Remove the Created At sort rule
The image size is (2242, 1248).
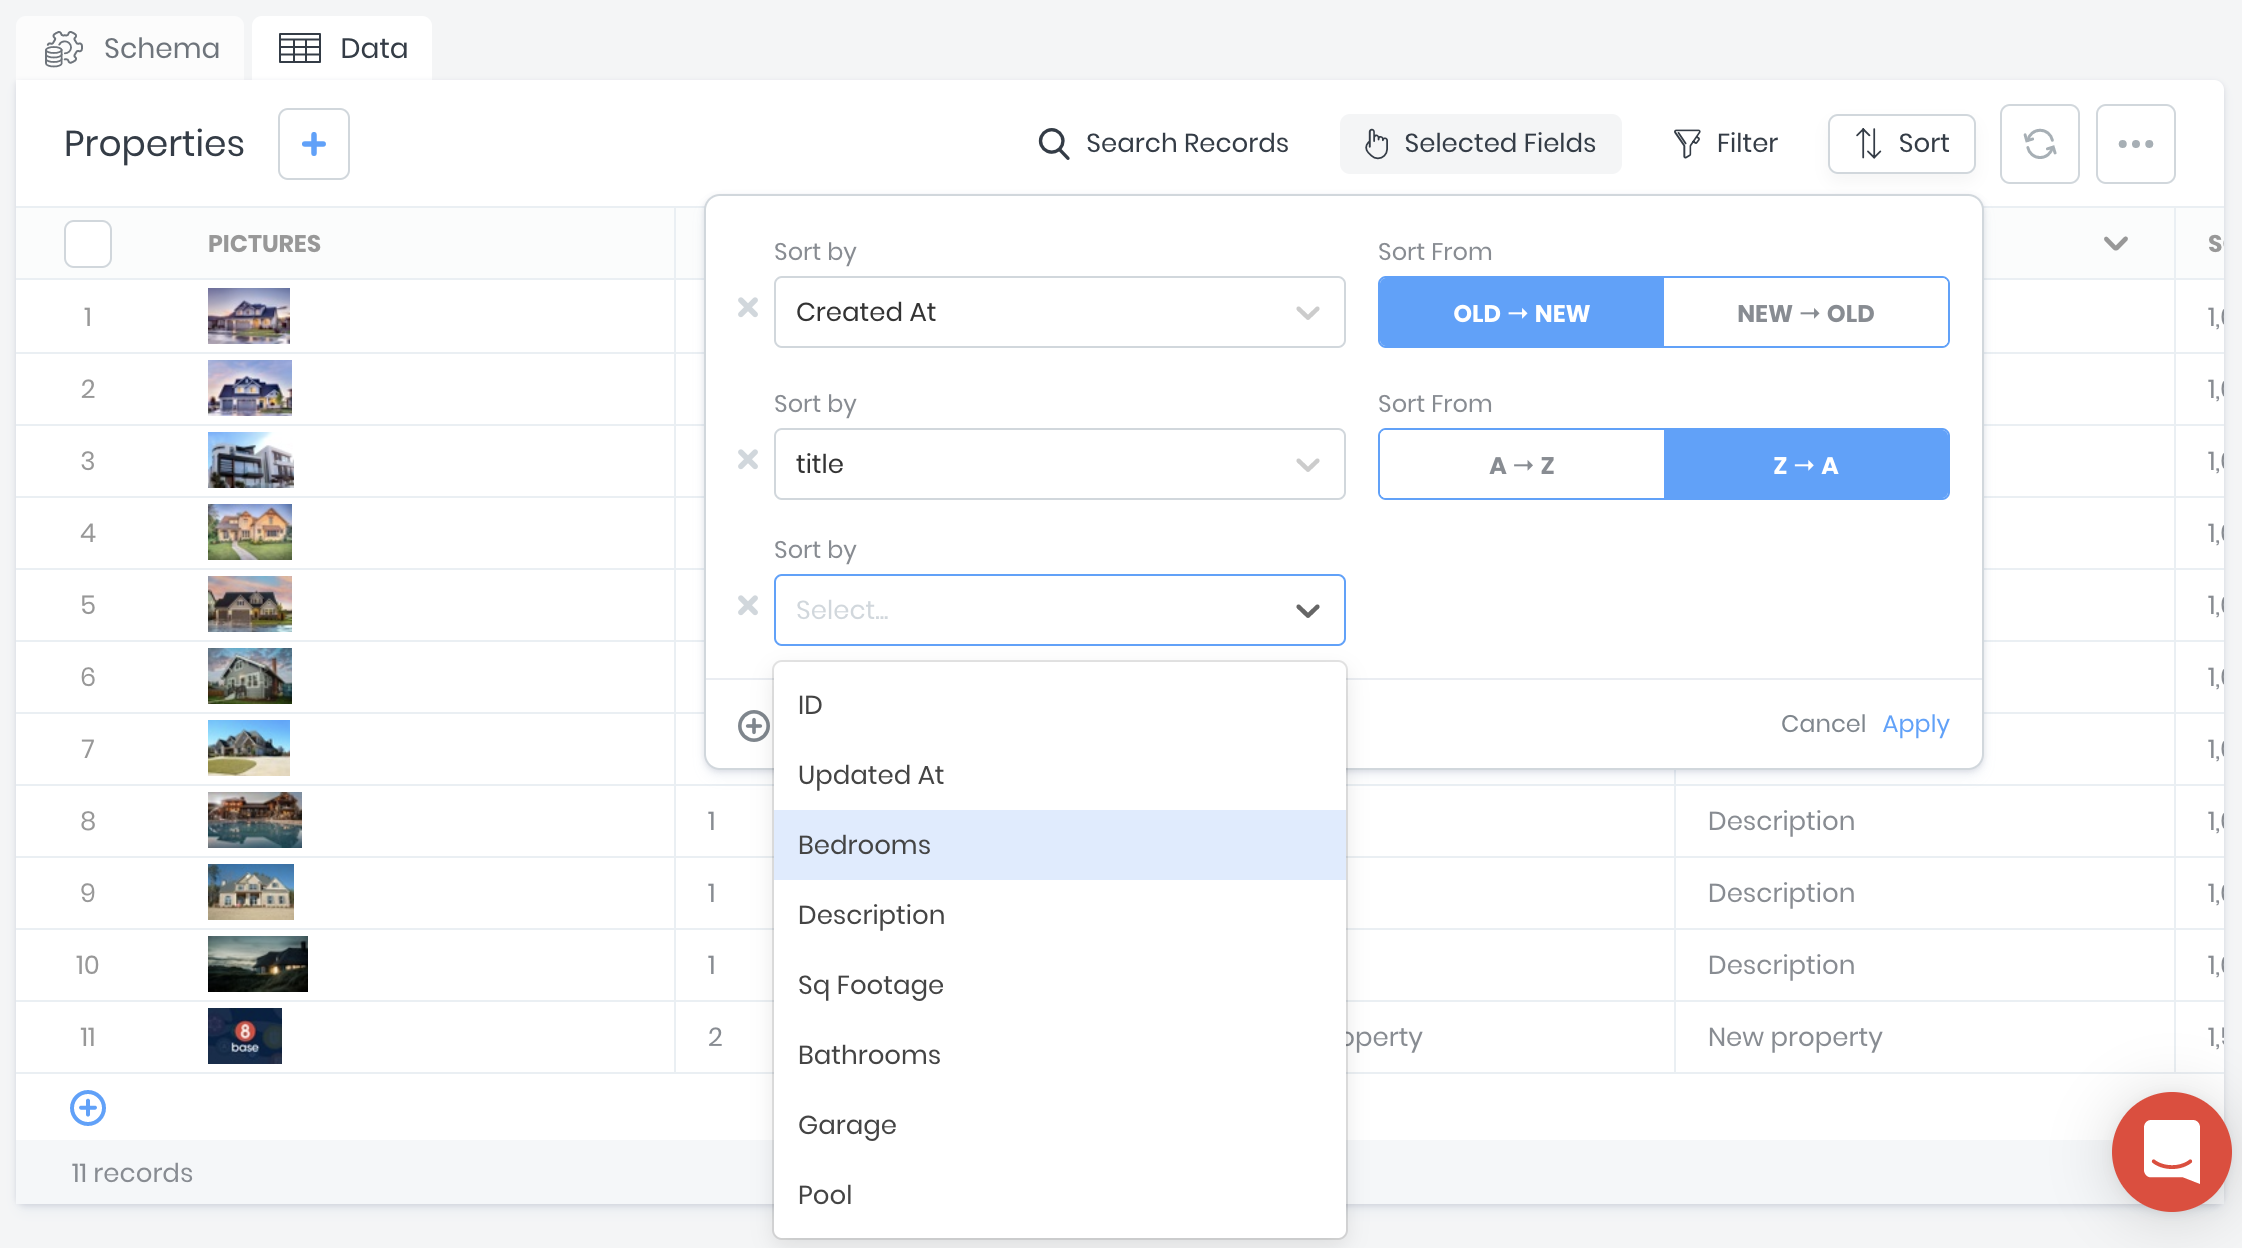747,308
